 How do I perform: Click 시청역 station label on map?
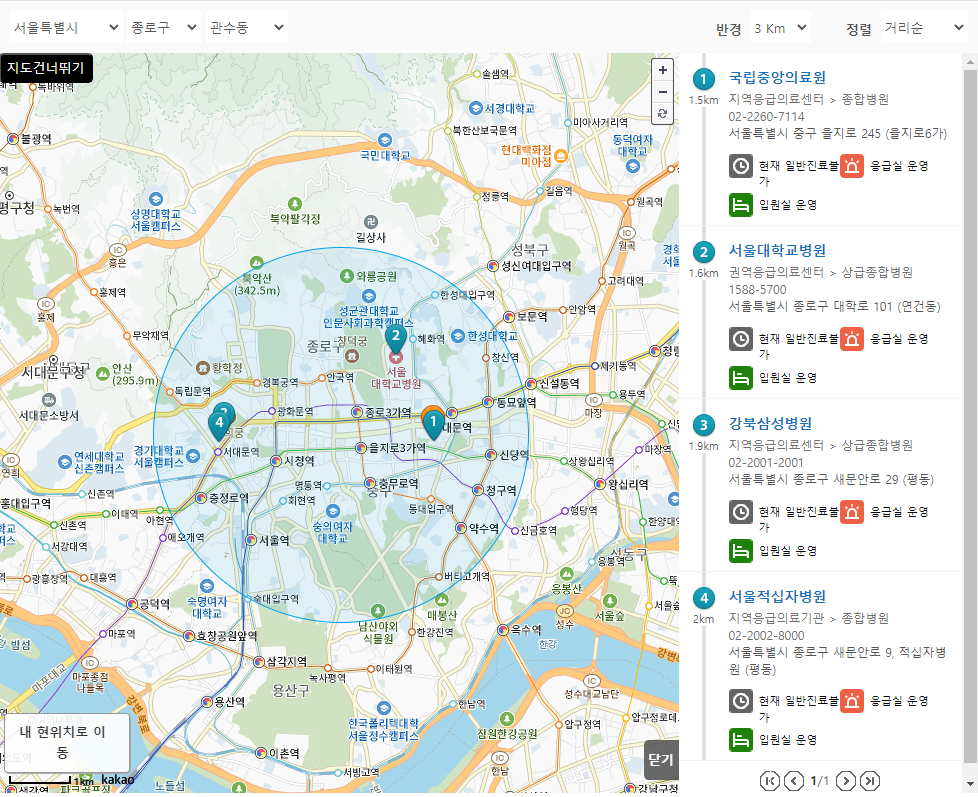tap(299, 461)
